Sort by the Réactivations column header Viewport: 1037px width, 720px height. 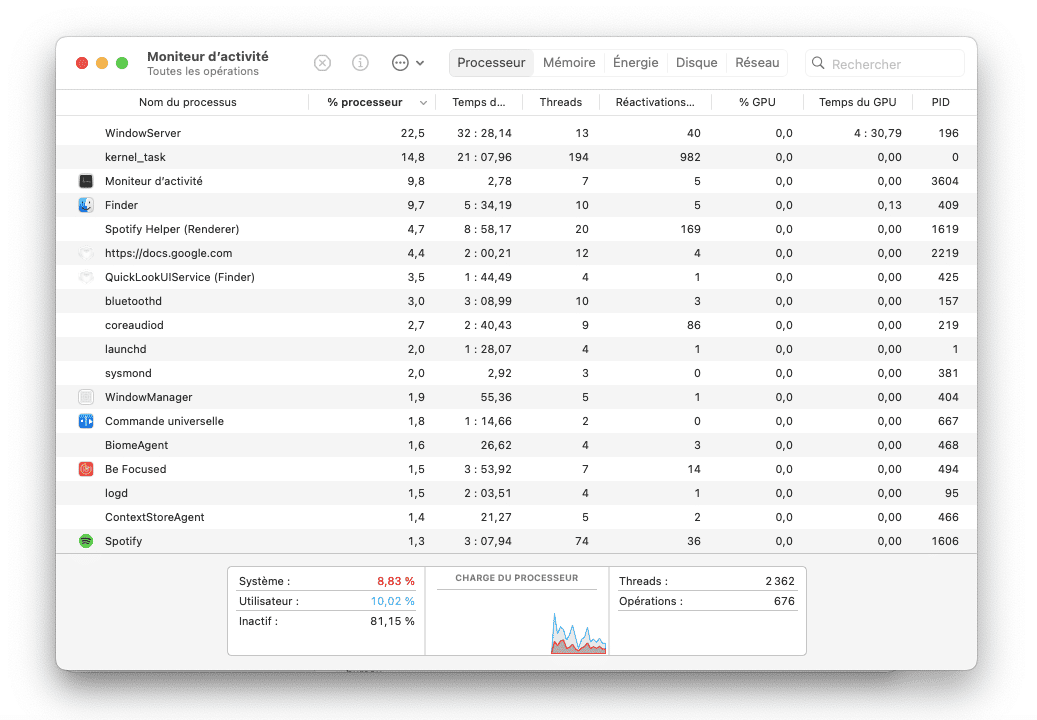point(655,102)
